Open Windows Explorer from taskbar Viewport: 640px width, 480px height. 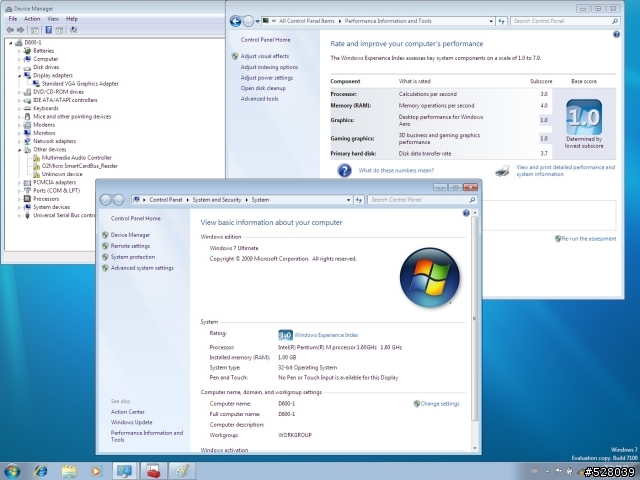[x=69, y=471]
